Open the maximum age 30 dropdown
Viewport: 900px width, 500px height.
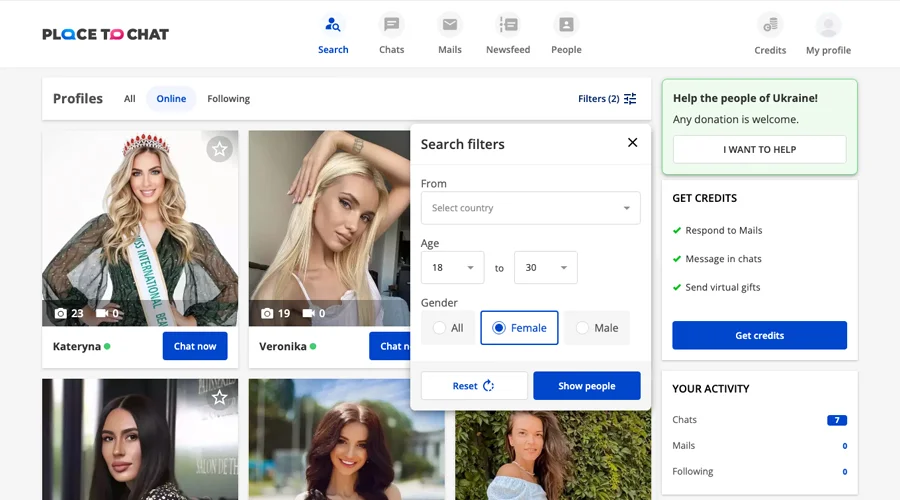coord(545,268)
